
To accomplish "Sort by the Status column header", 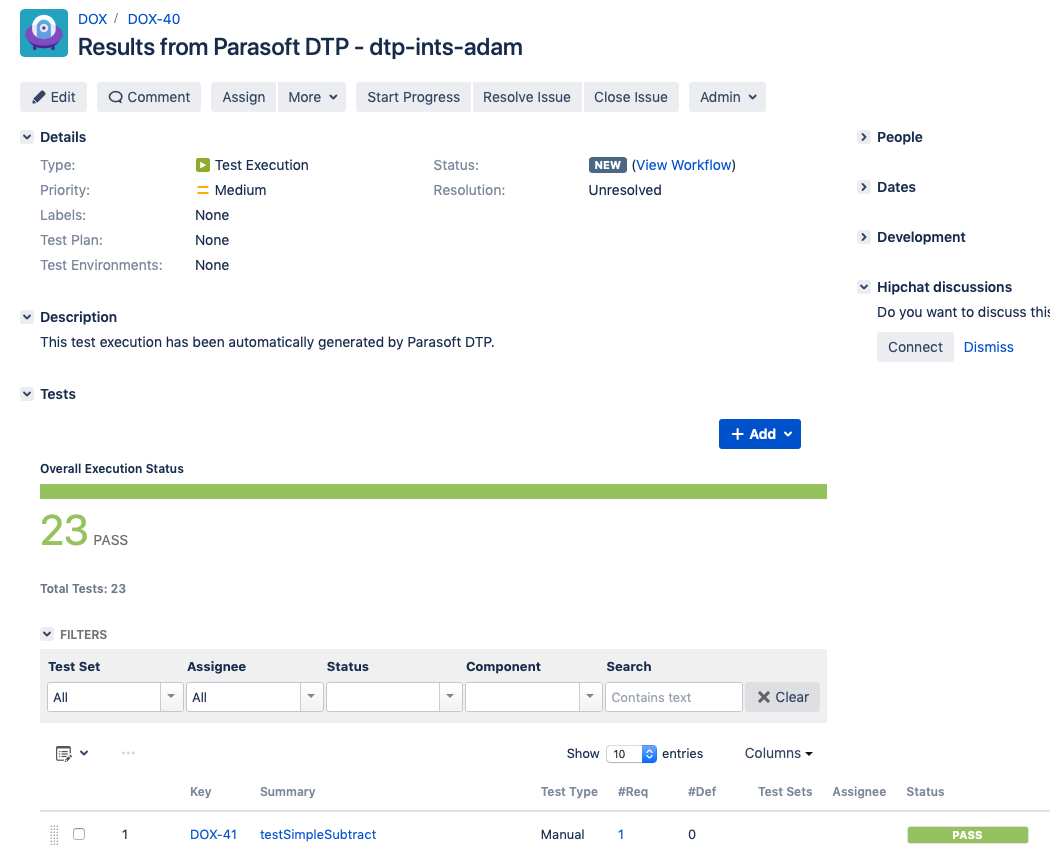I will [x=925, y=791].
